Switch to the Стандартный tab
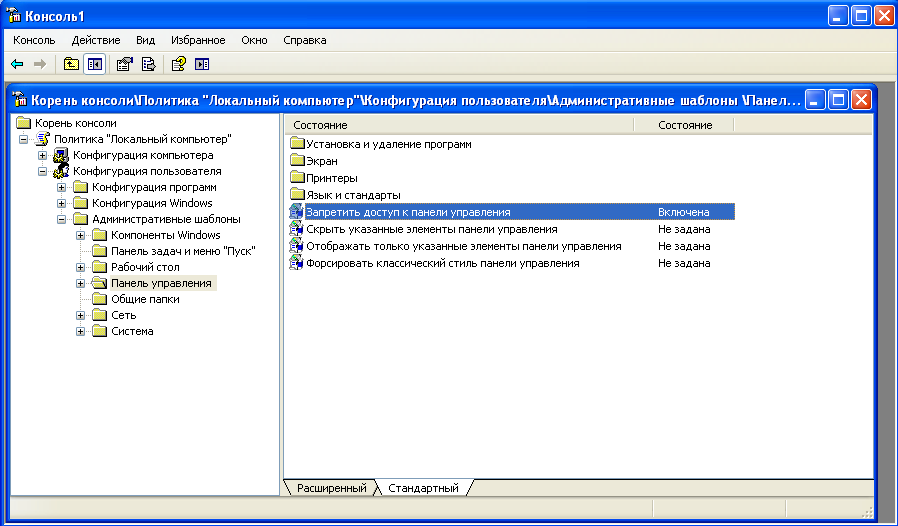 point(423,488)
